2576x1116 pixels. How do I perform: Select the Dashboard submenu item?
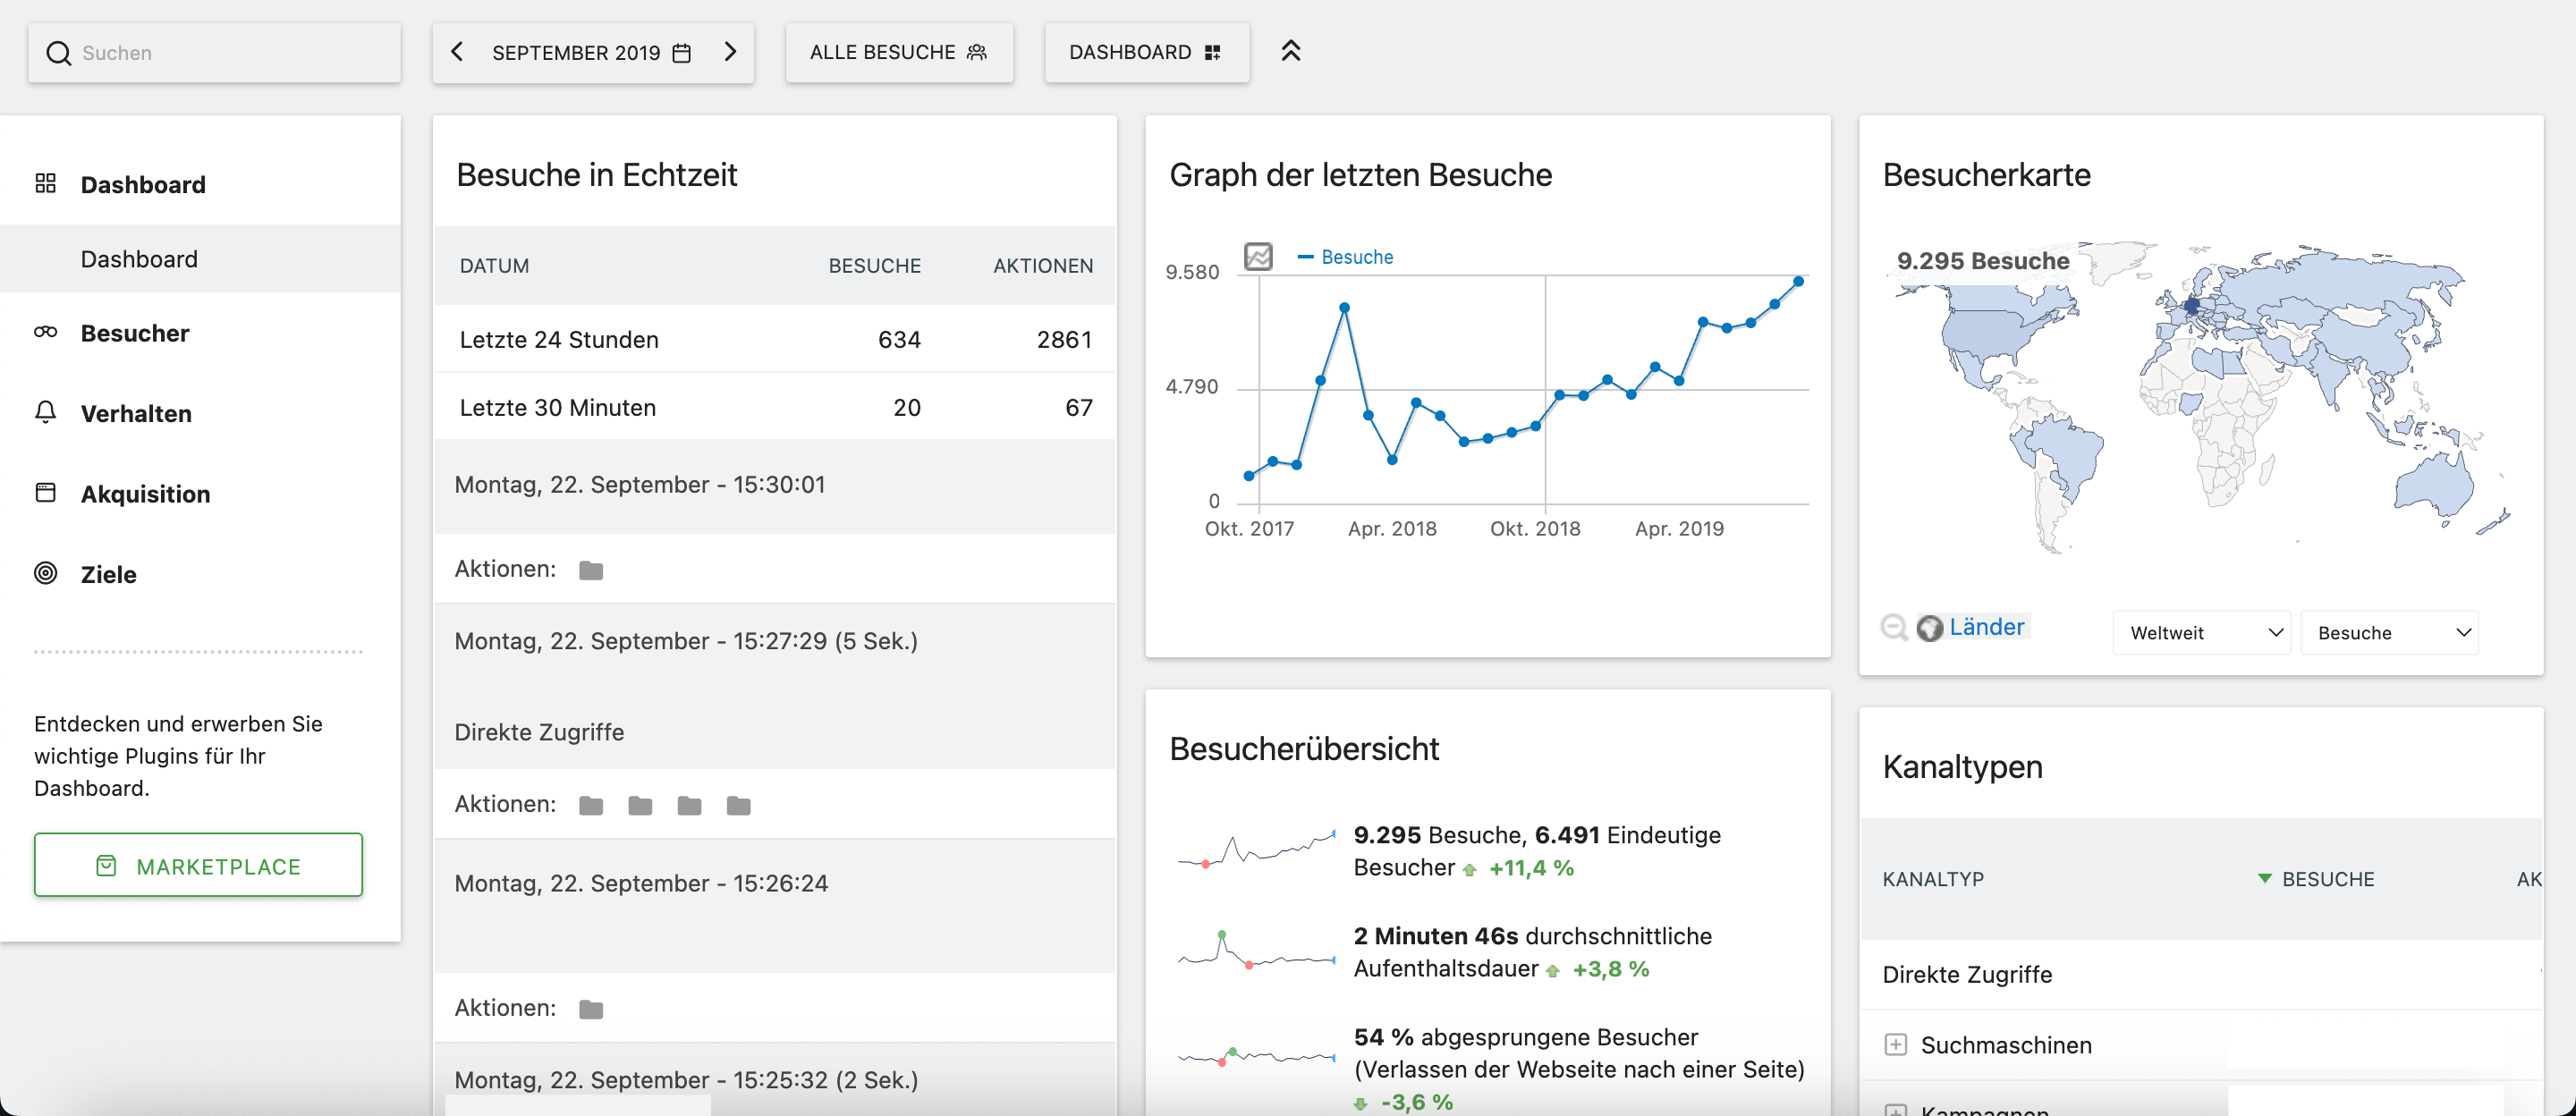(x=139, y=259)
